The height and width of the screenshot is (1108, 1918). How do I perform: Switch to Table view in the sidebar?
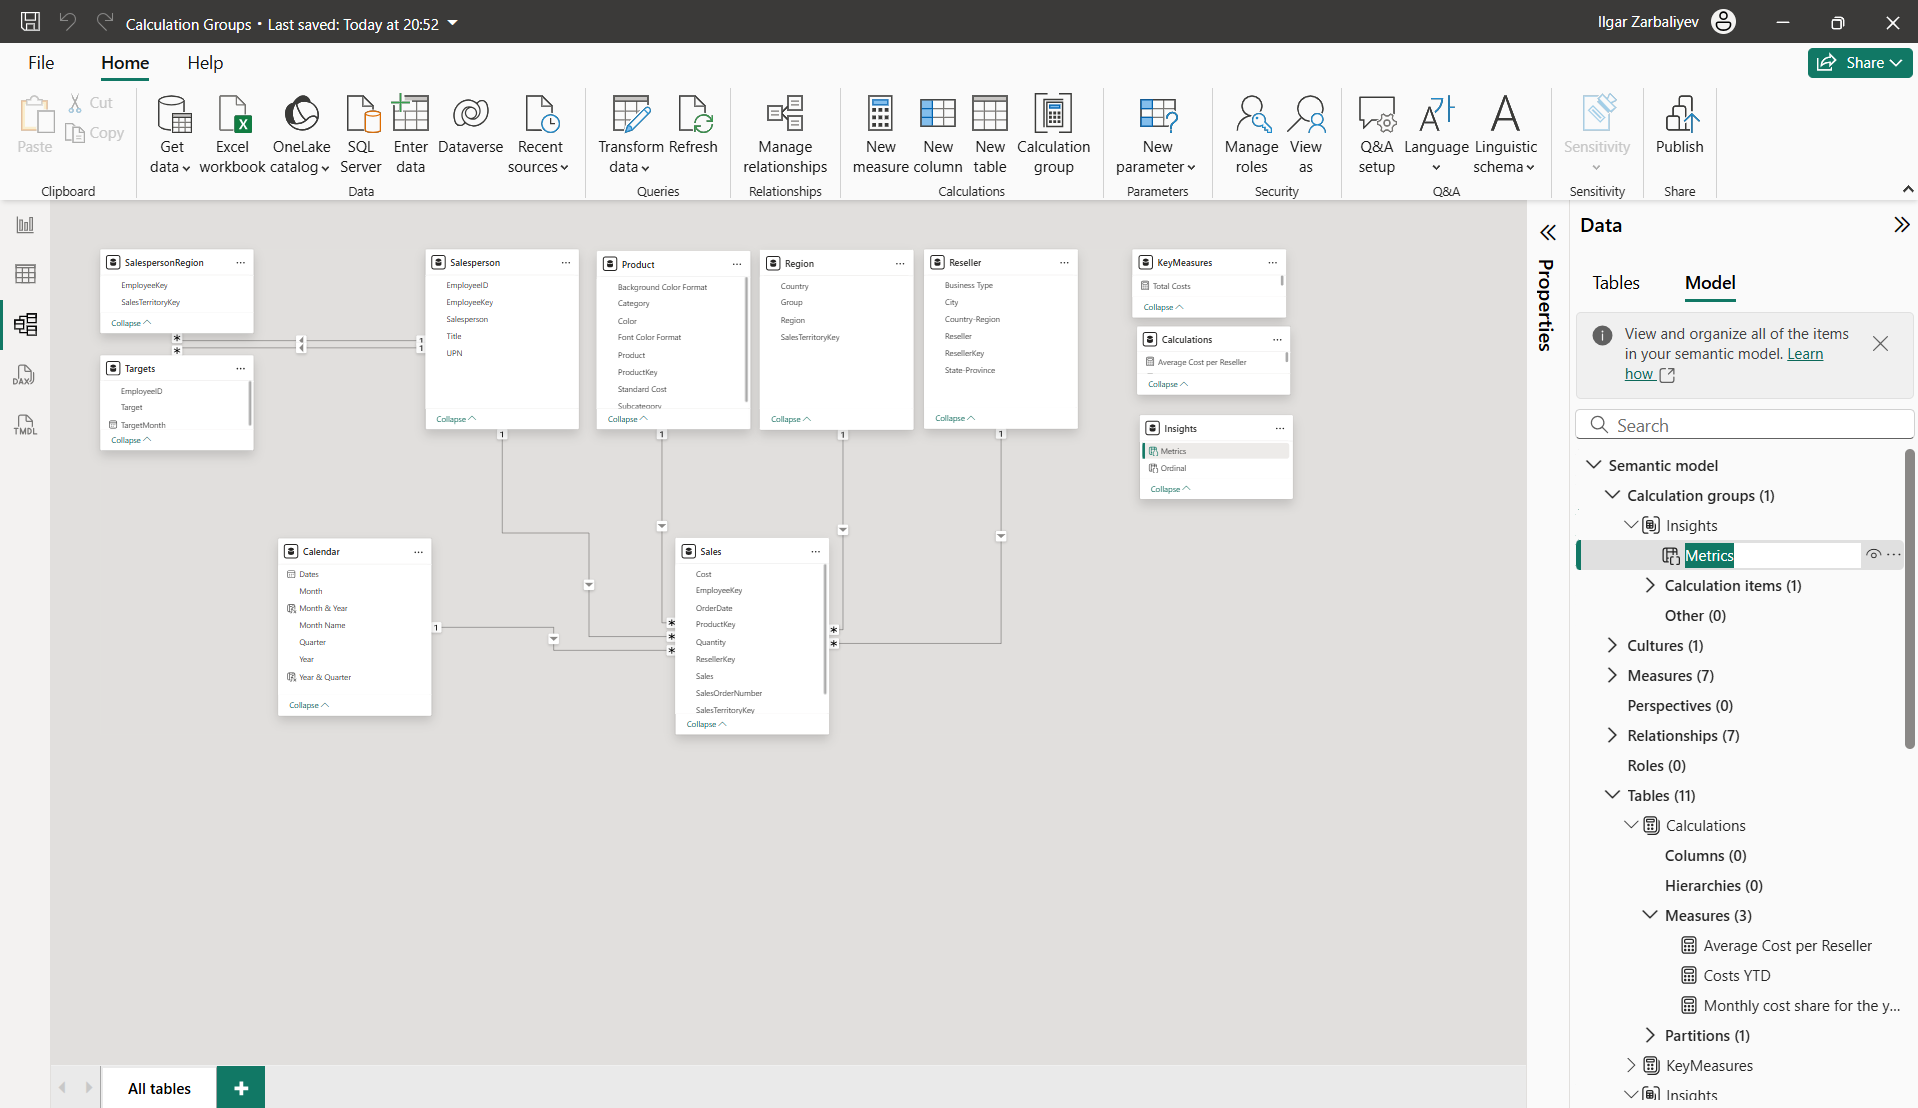pyautogui.click(x=25, y=274)
